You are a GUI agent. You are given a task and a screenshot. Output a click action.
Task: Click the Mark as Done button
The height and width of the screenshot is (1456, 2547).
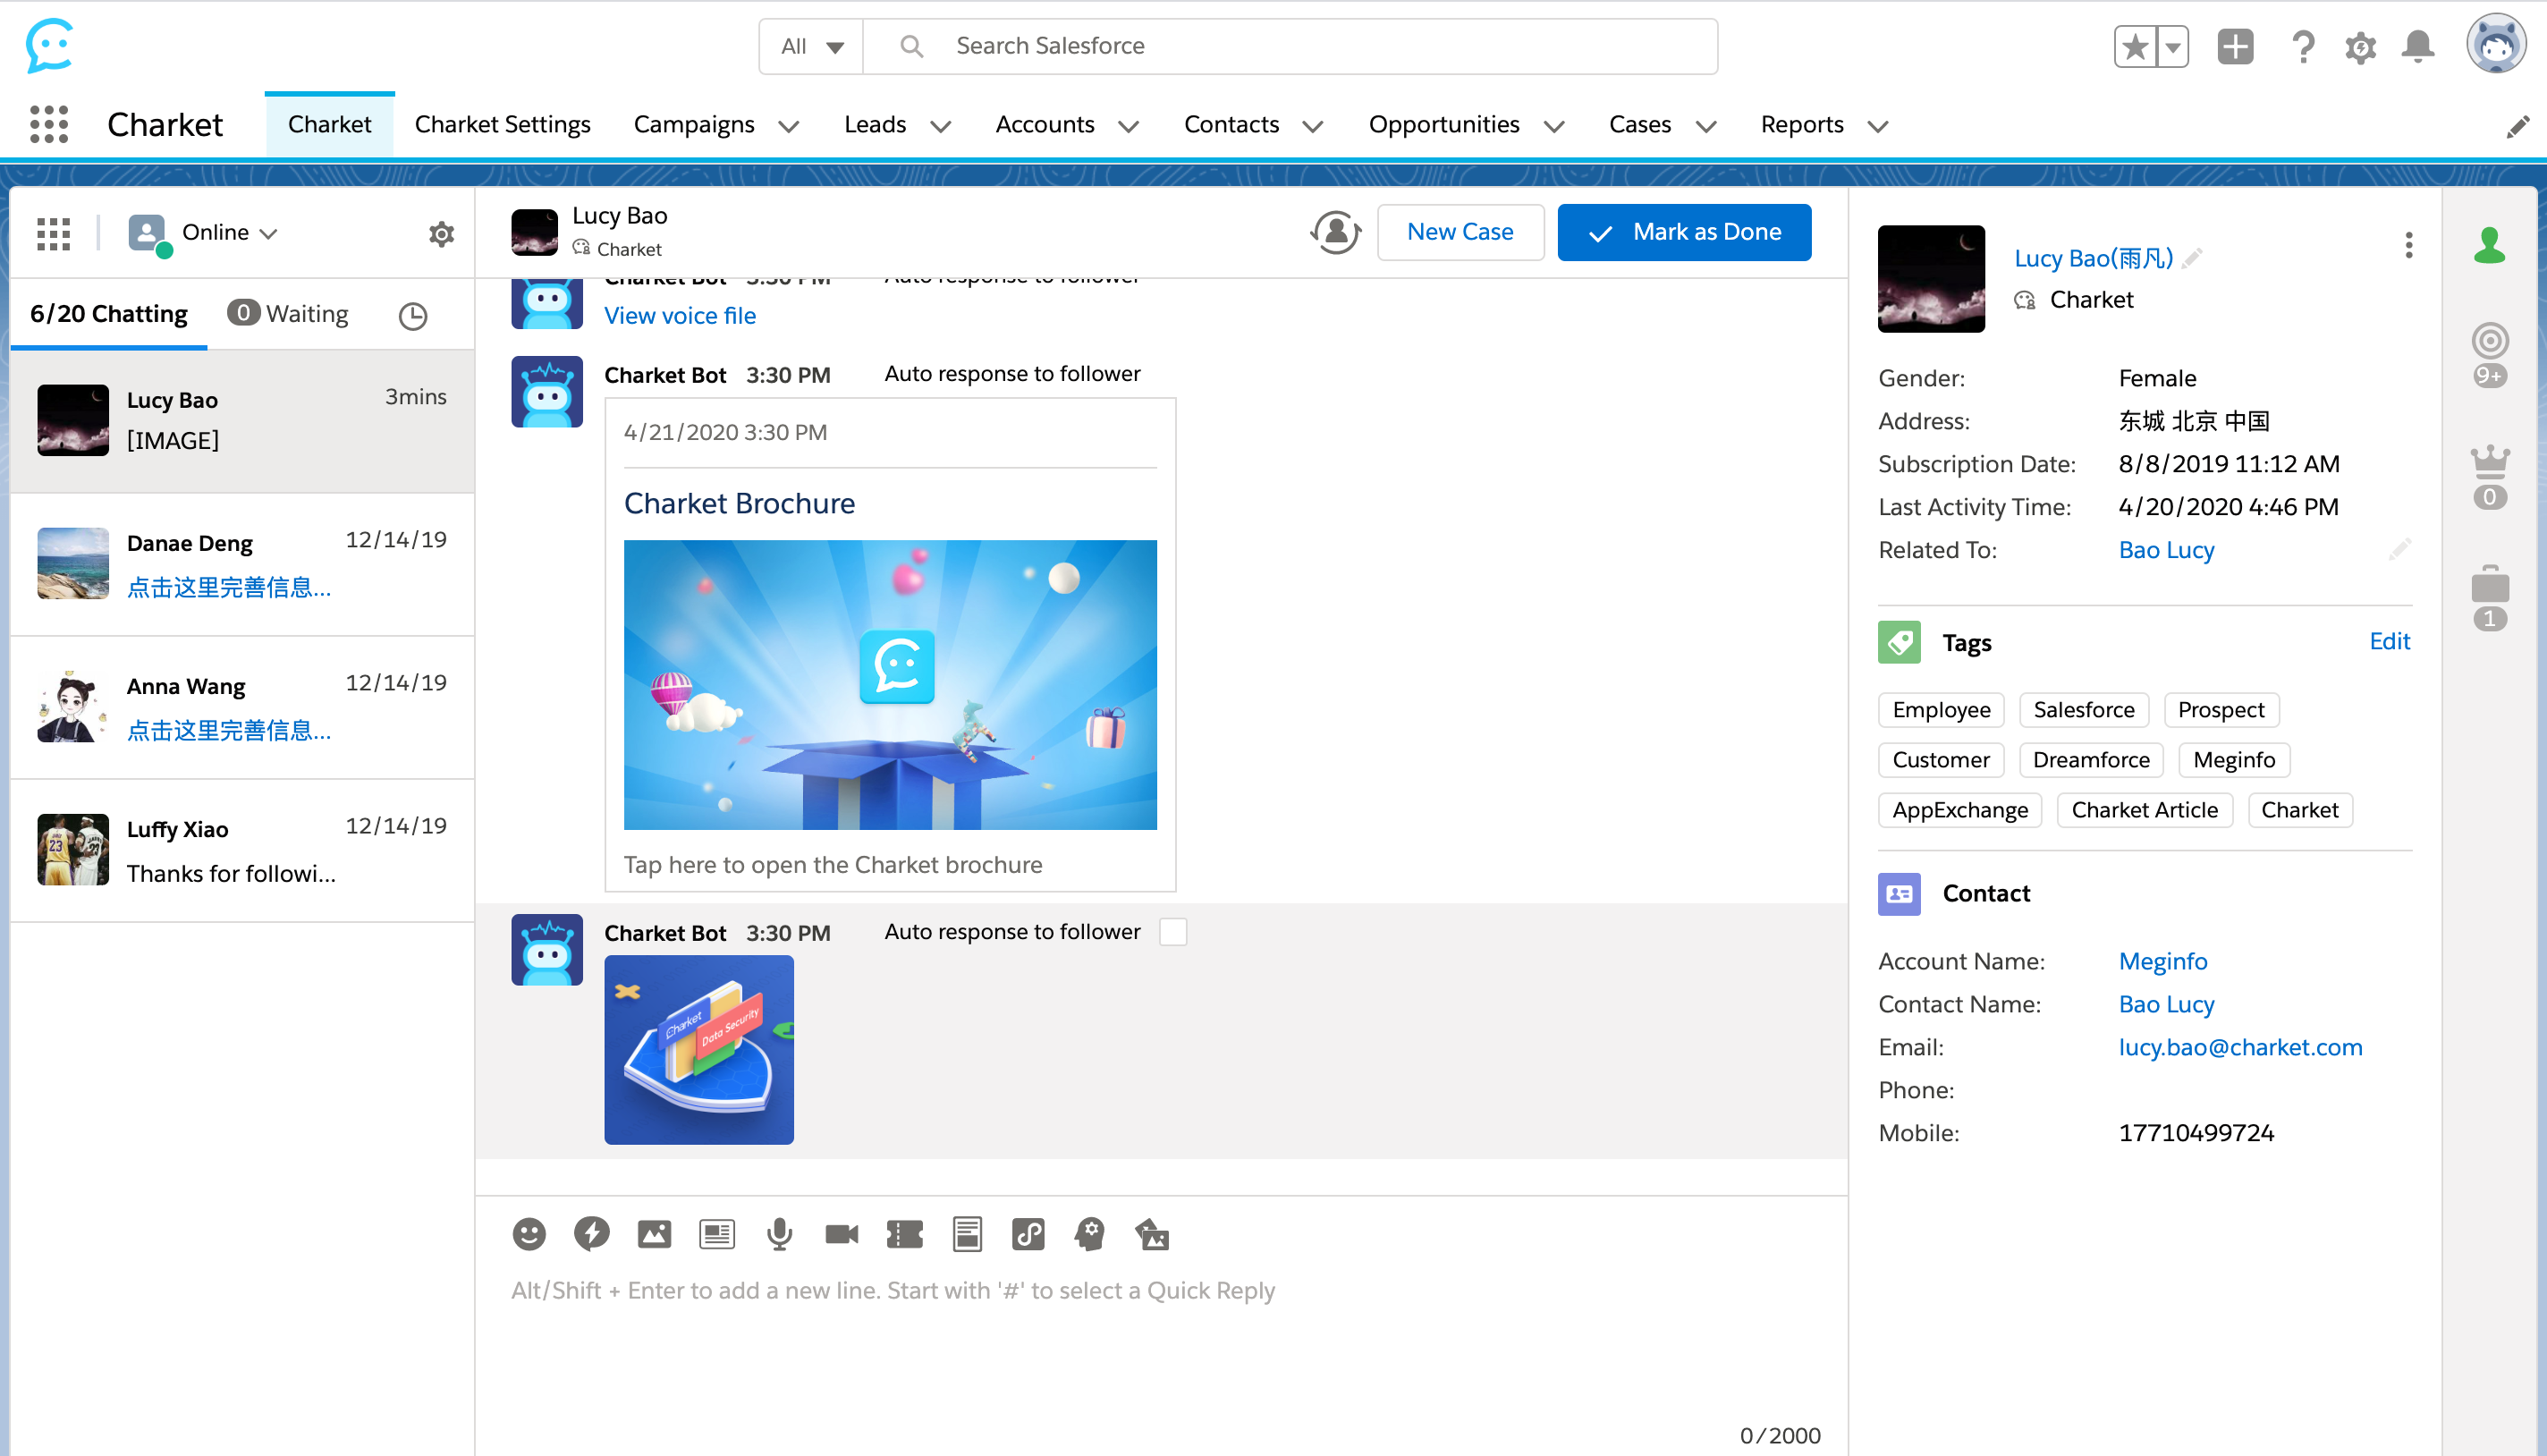point(1684,232)
